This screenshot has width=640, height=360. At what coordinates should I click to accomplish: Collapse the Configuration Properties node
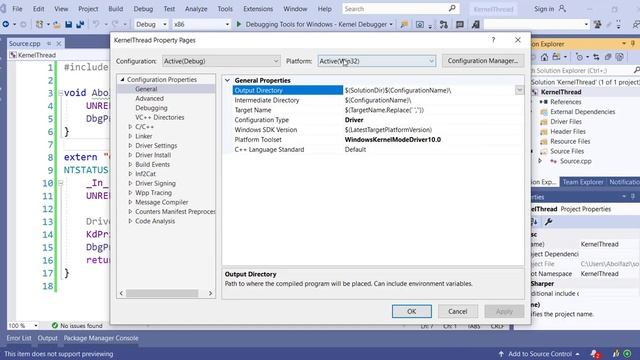pyautogui.click(x=122, y=80)
